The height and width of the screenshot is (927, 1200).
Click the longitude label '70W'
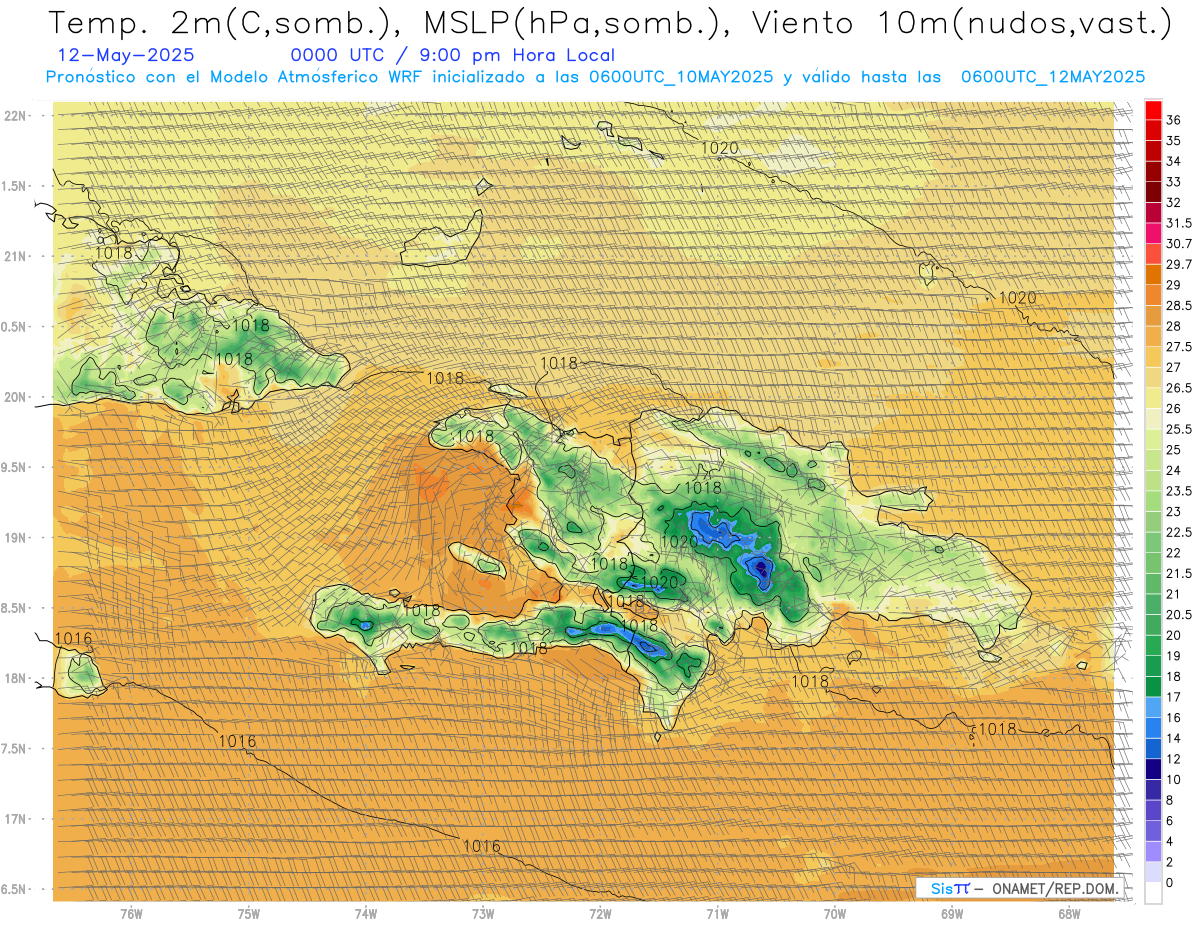835,913
